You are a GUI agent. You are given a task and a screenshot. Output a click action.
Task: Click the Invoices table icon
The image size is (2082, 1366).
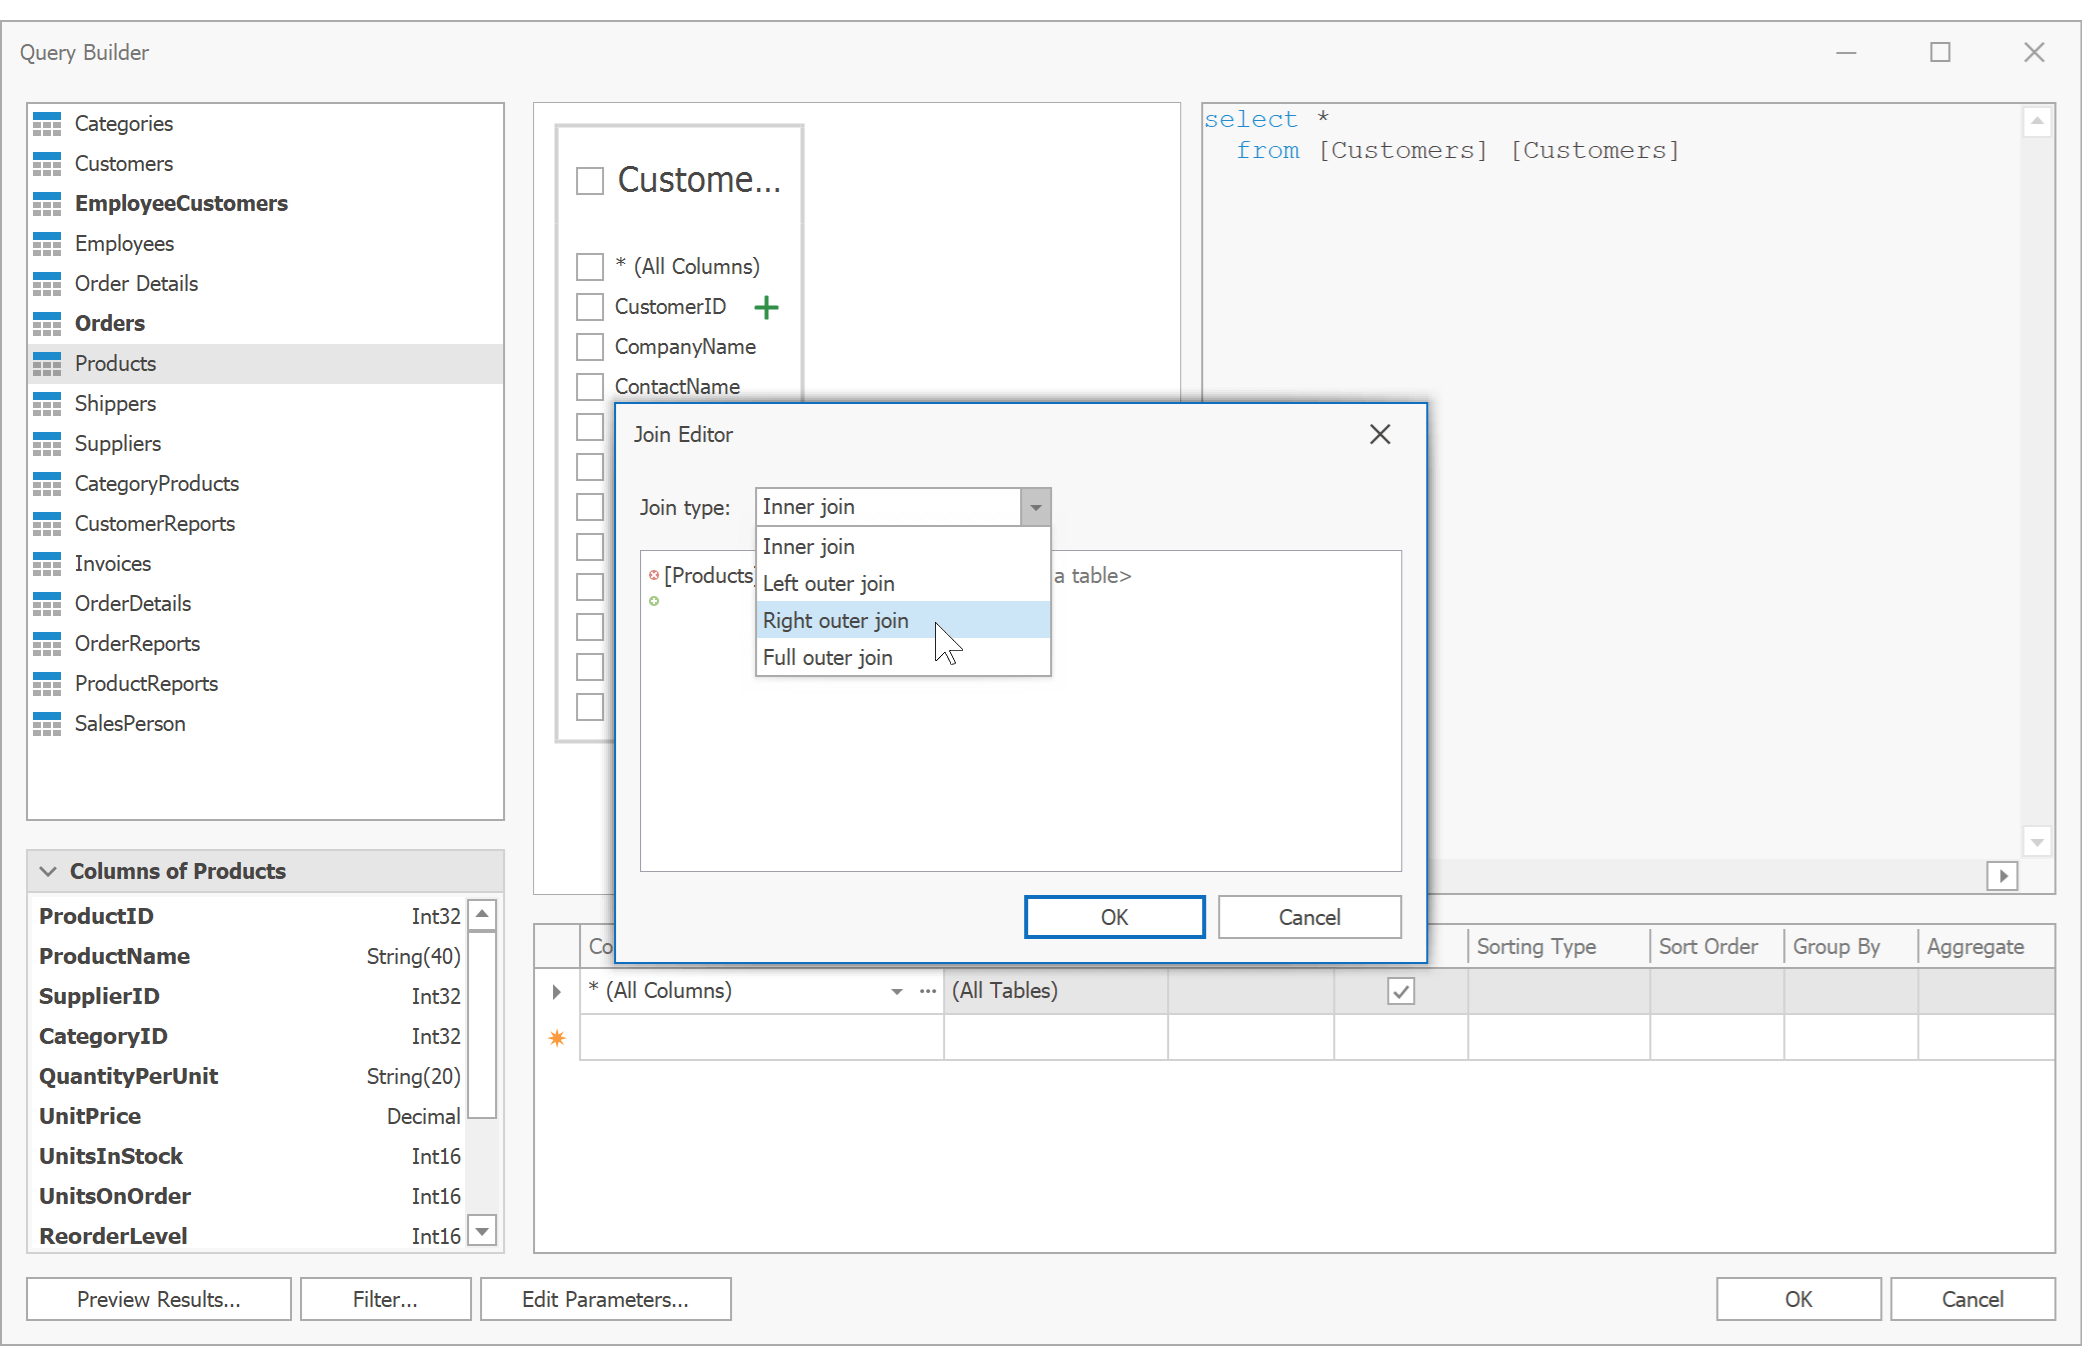47,563
